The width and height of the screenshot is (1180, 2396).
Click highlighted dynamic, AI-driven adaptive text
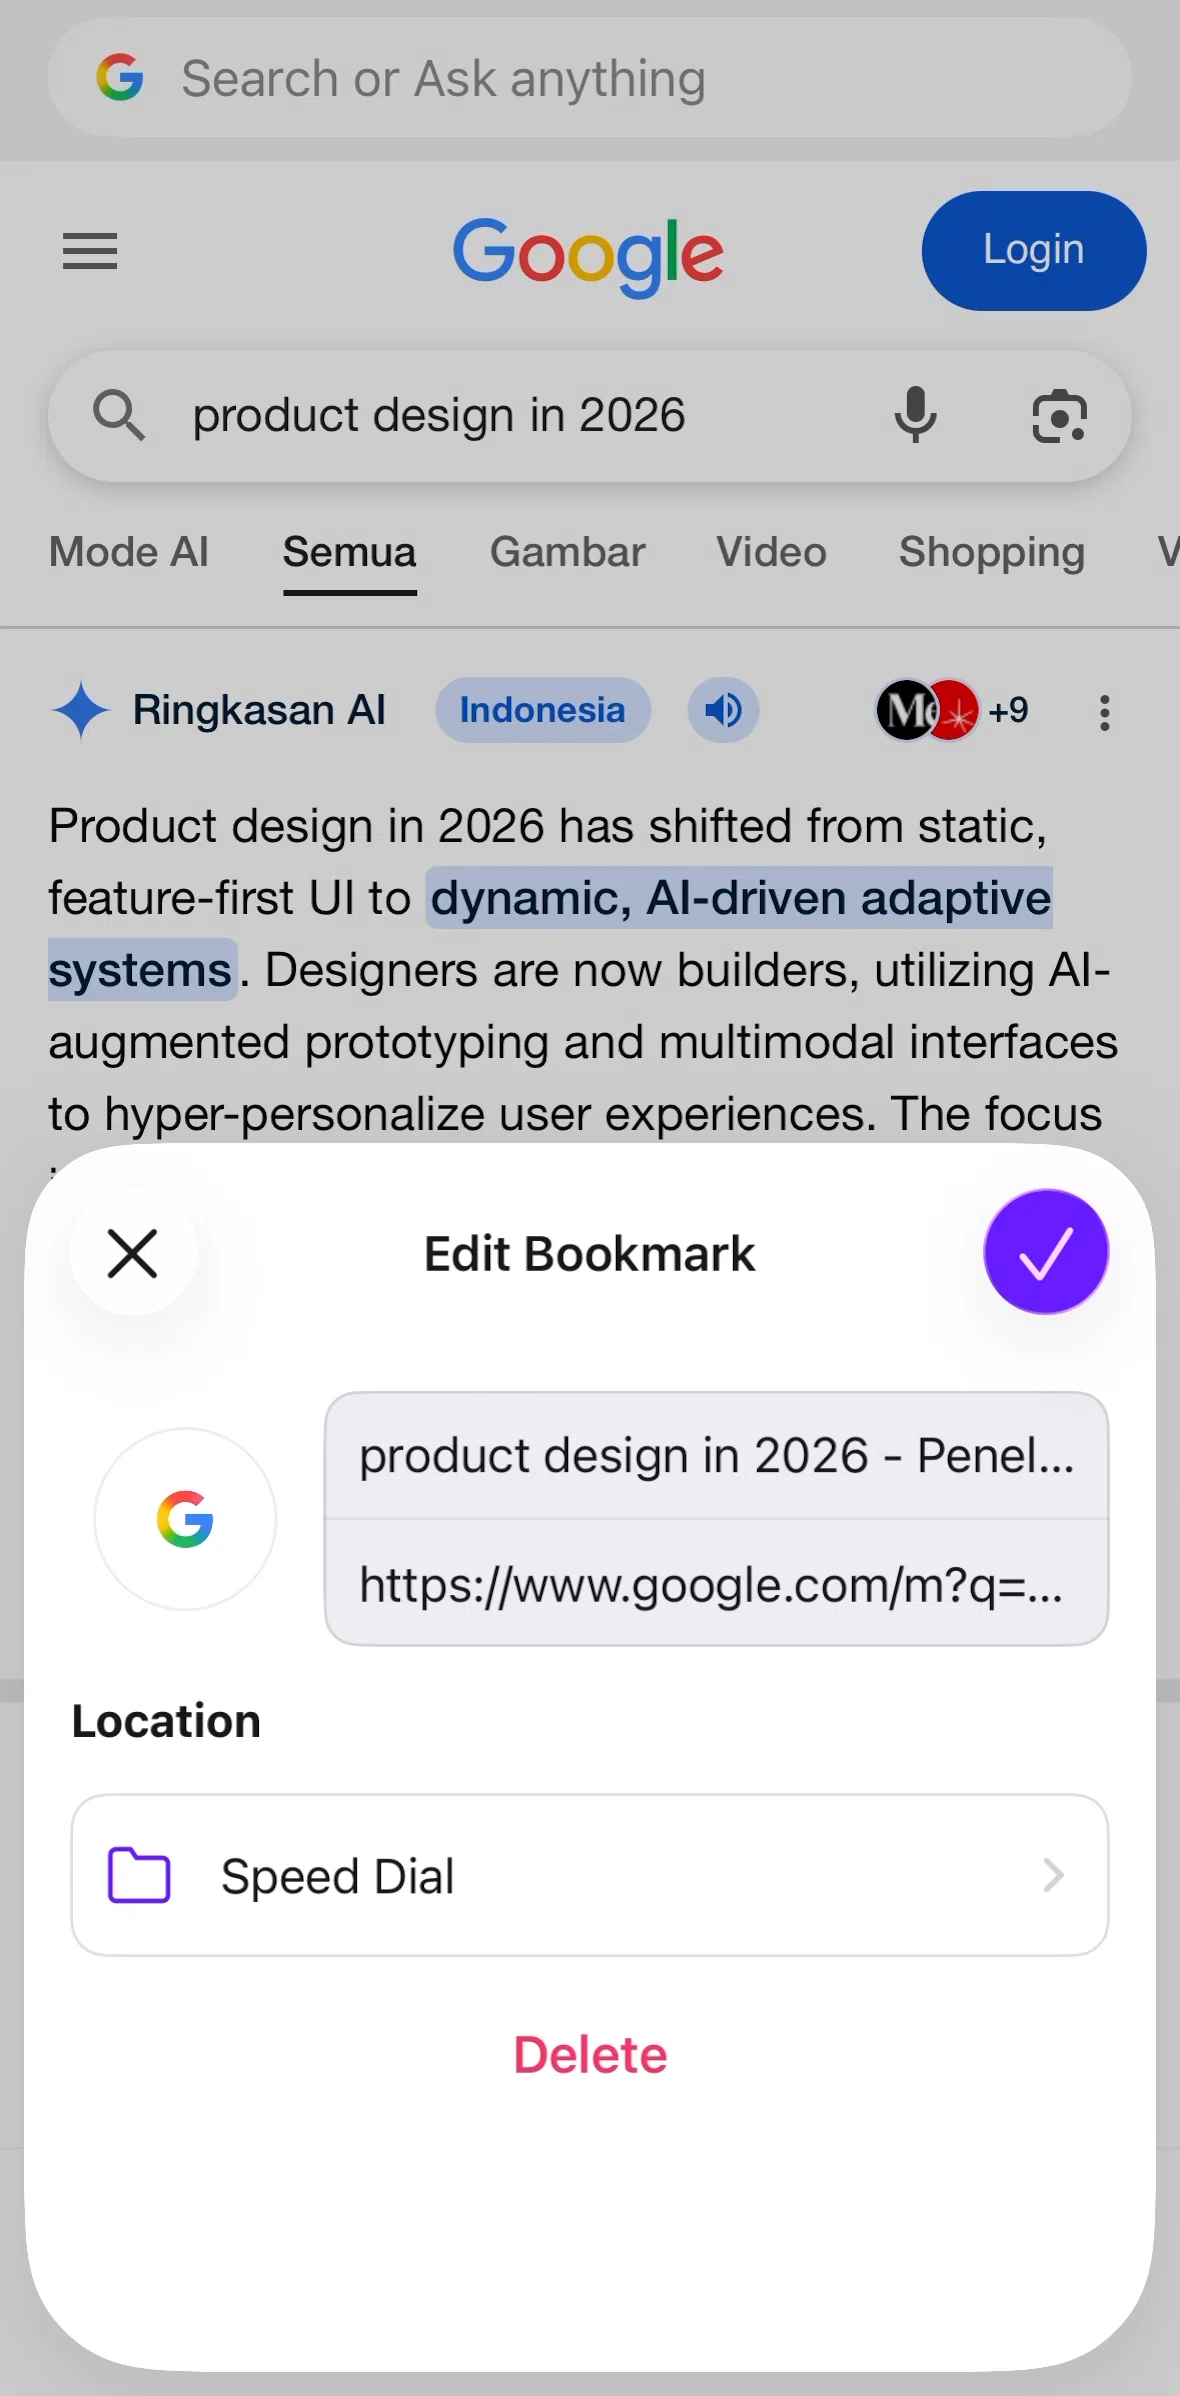740,898
